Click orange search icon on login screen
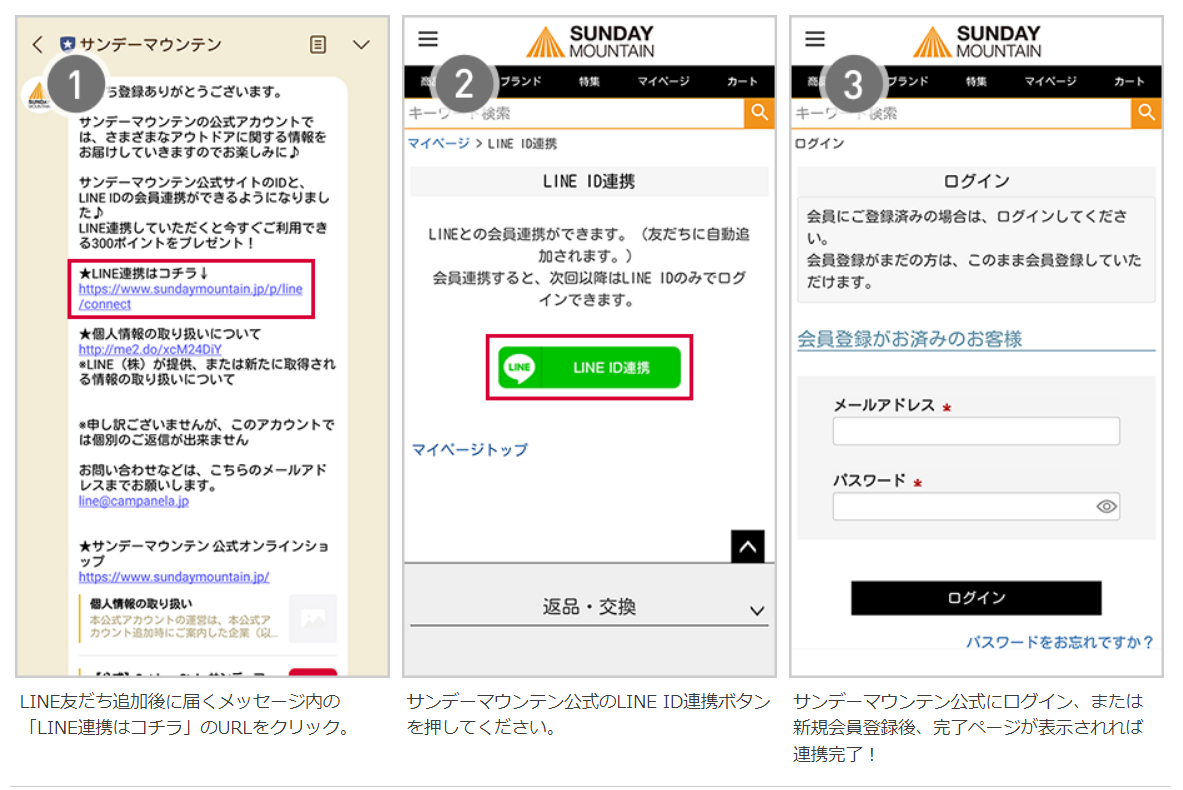The image size is (1183, 790). coord(1146,113)
